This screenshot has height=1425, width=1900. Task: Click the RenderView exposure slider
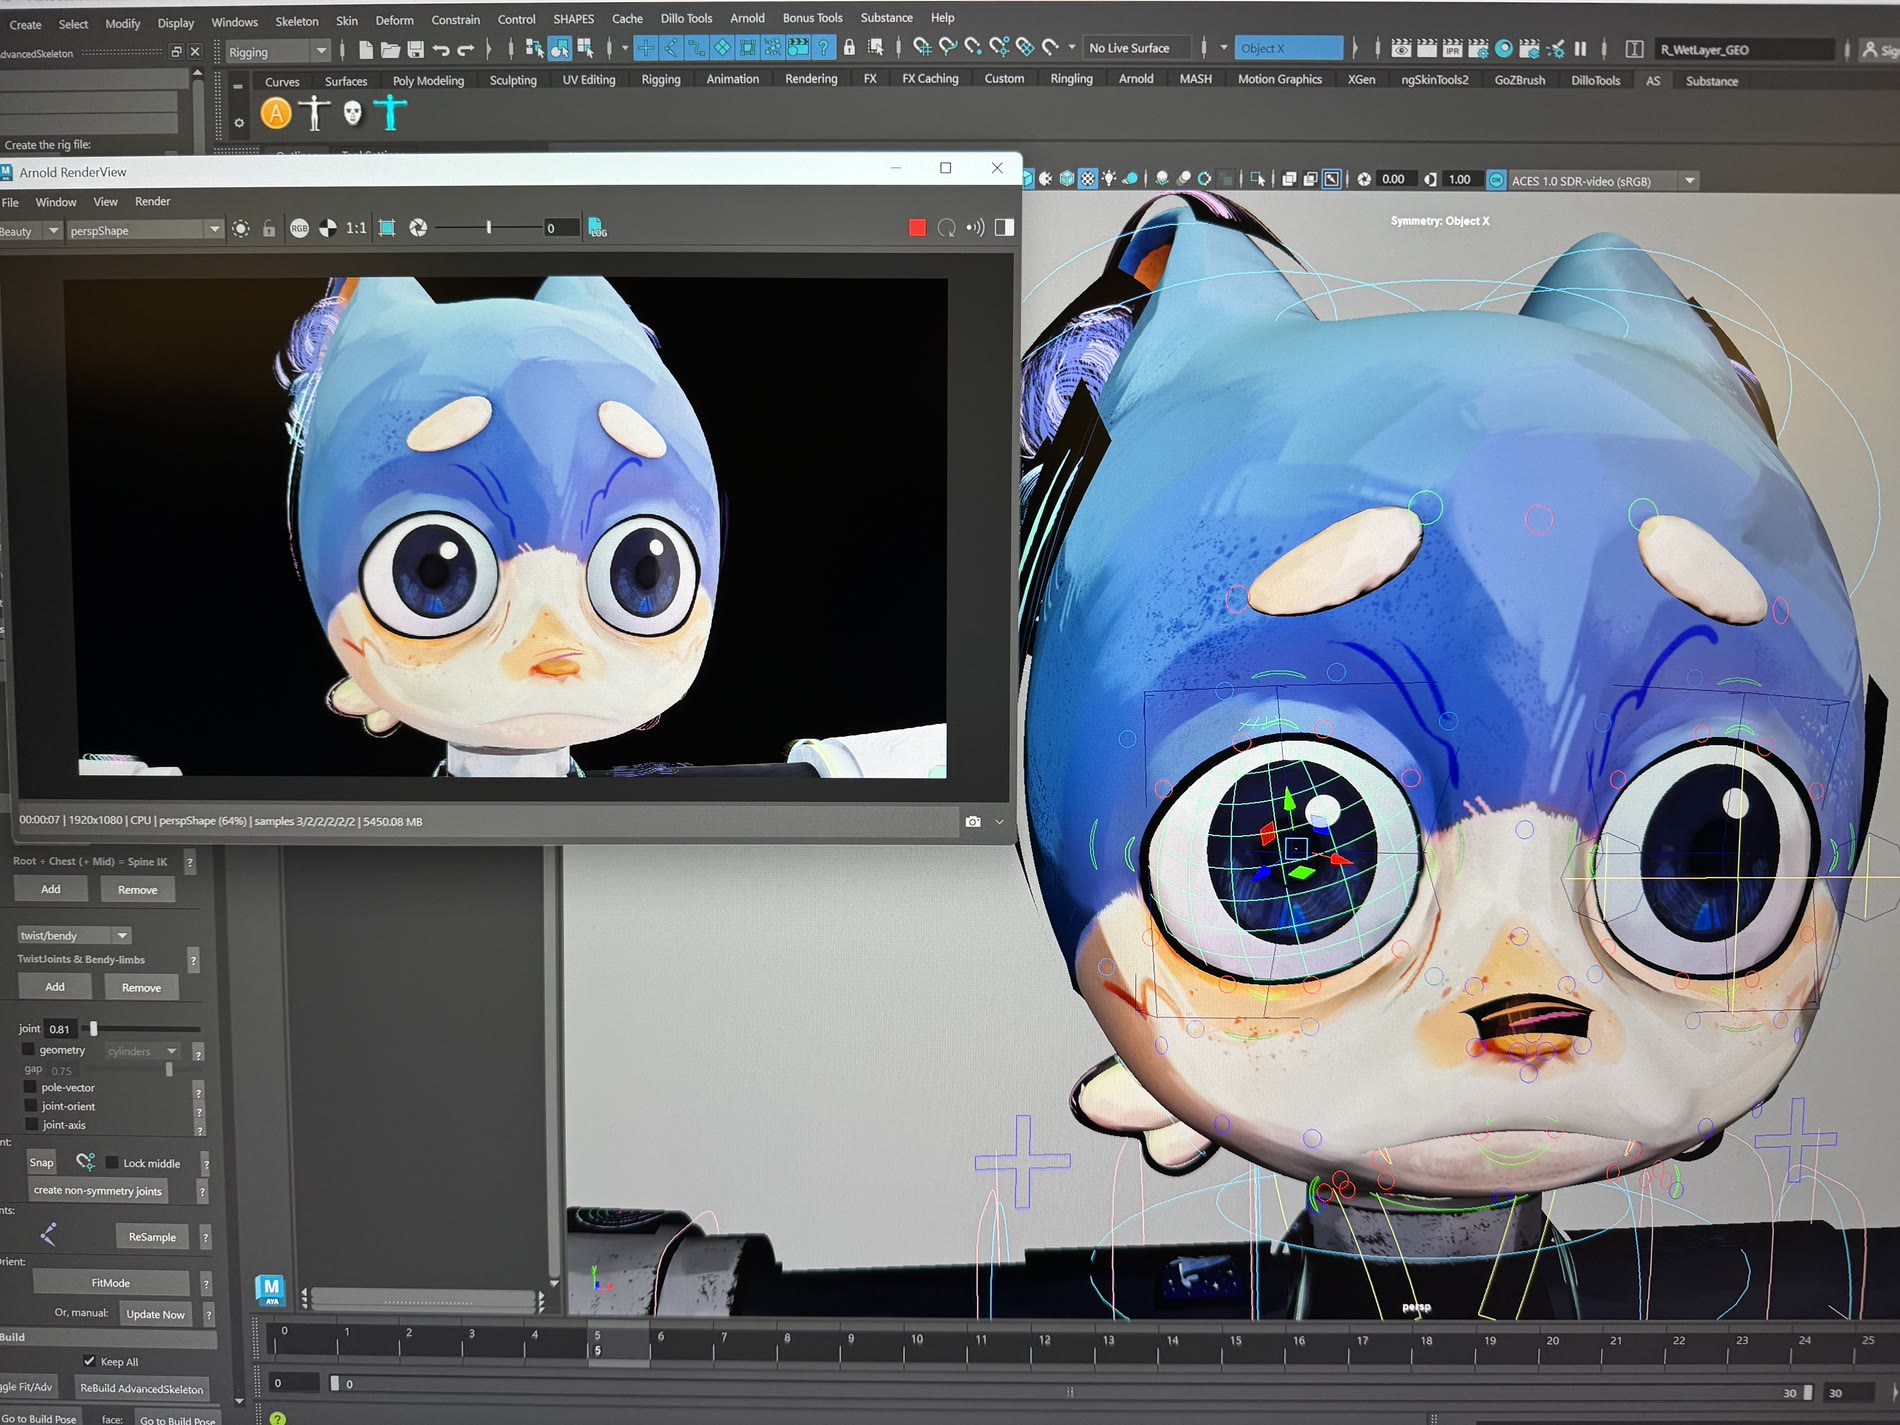pyautogui.click(x=489, y=228)
